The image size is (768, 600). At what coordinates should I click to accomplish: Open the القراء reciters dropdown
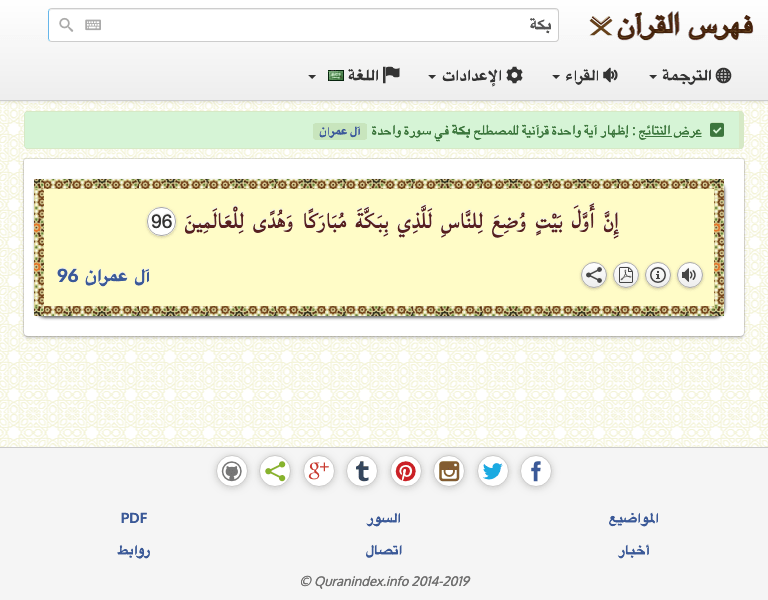click(585, 75)
